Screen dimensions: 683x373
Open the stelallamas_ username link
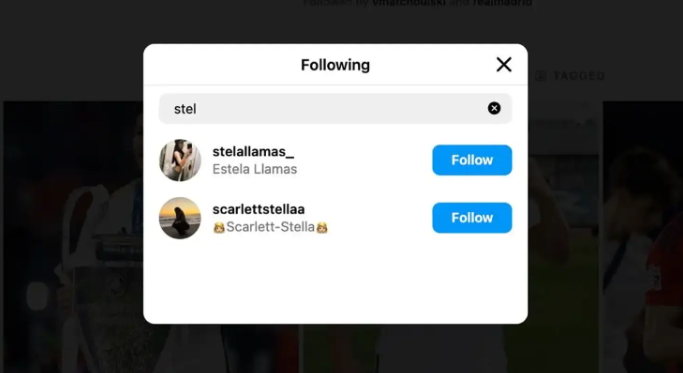click(x=253, y=152)
